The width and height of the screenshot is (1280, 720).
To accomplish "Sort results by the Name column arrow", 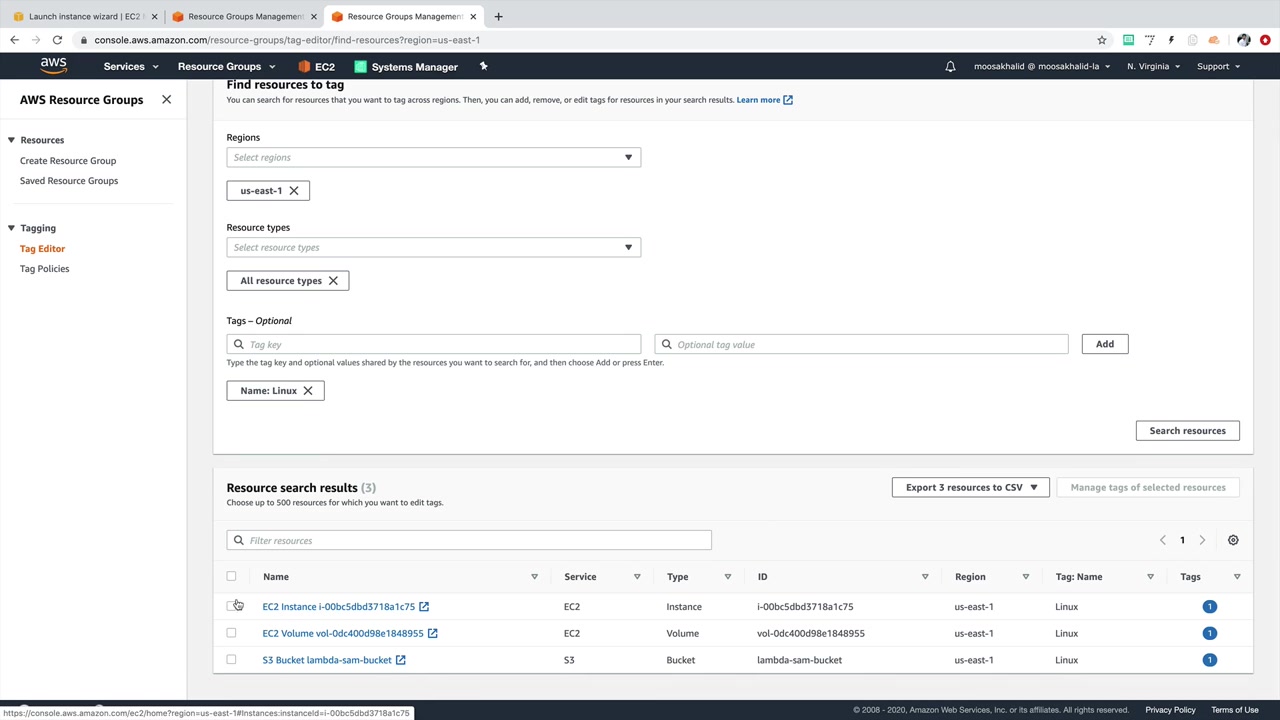I will [534, 577].
